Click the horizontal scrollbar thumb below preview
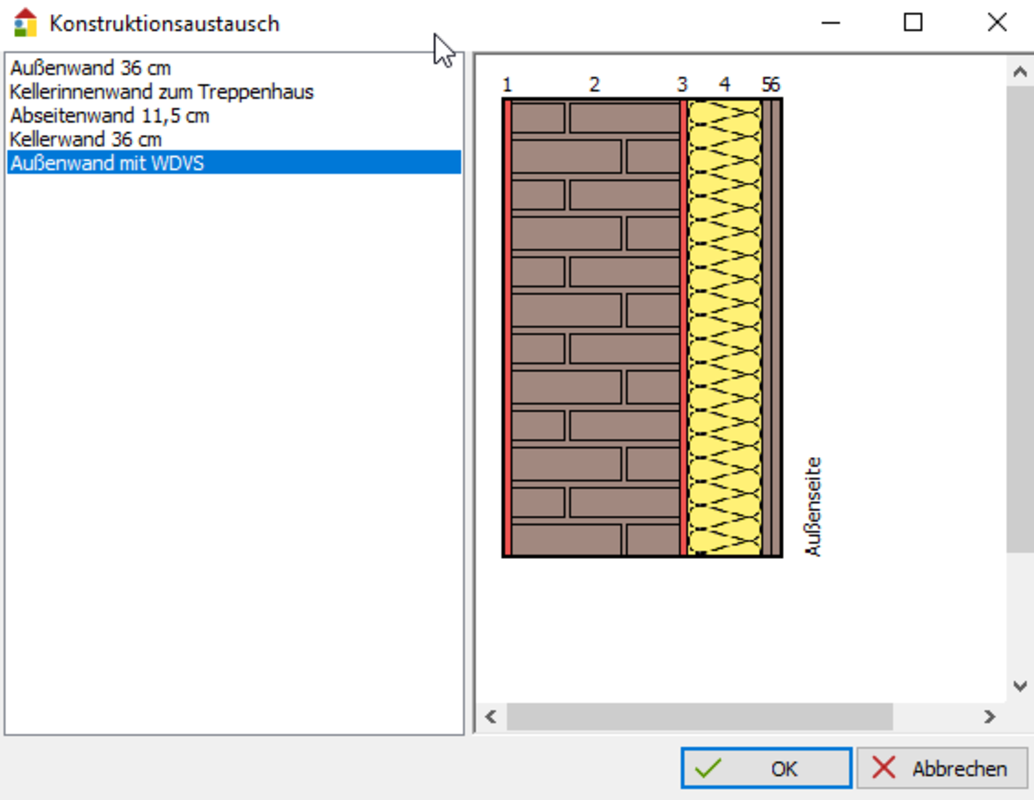Screen dimensions: 1034x800 click(698, 717)
